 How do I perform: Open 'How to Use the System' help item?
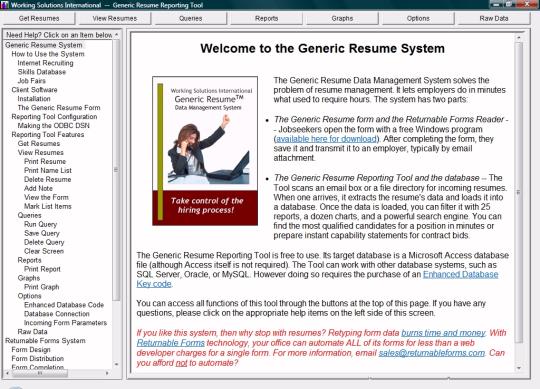48,54
